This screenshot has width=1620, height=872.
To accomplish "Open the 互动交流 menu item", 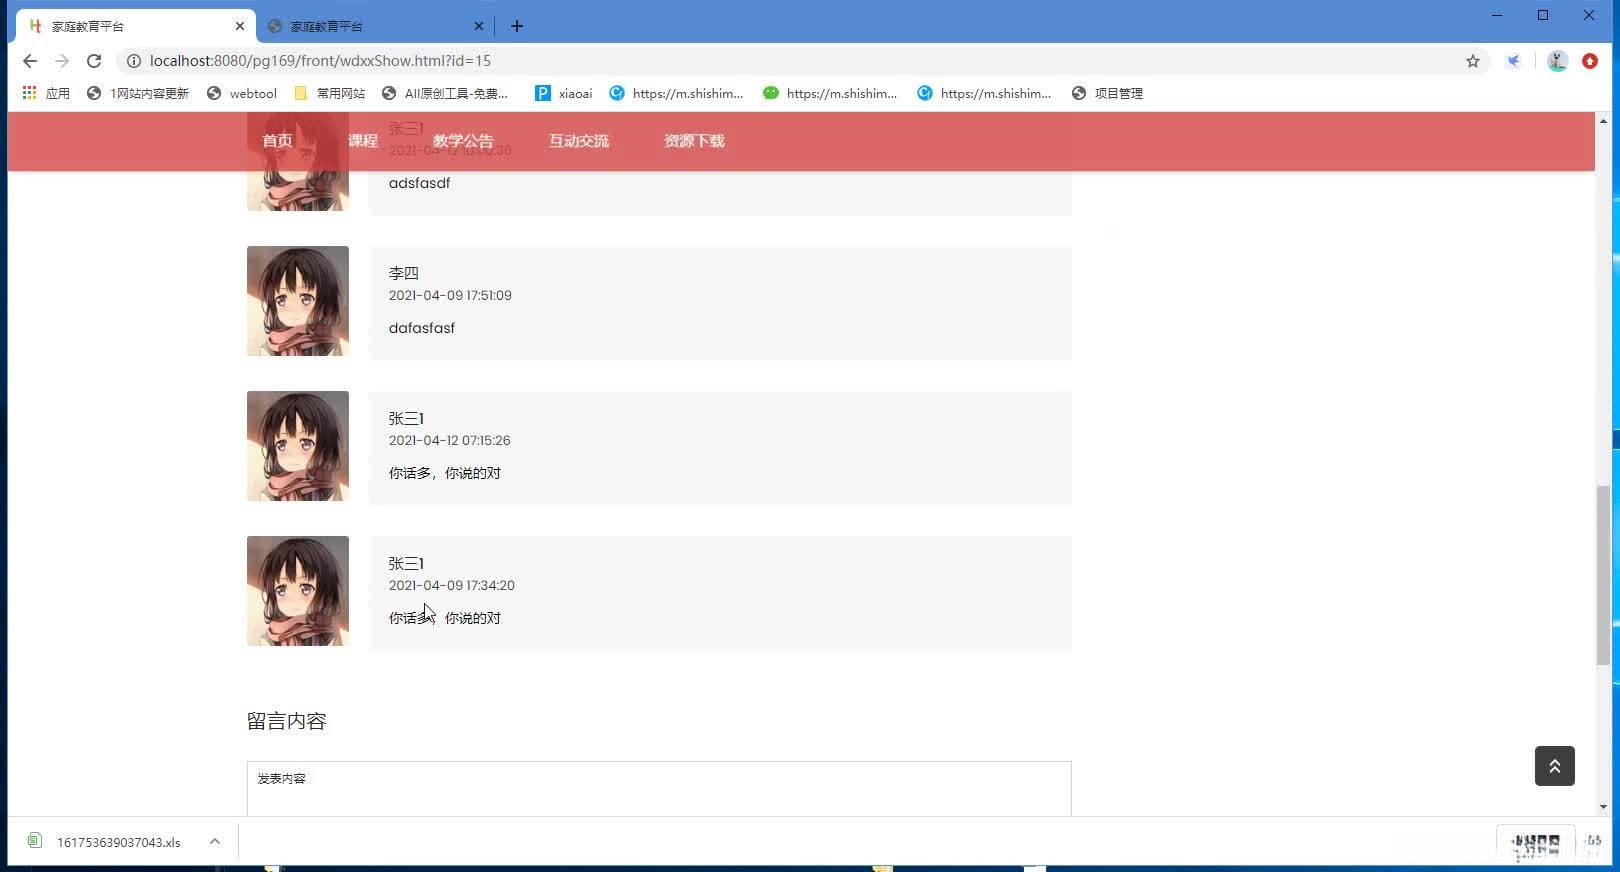I will click(579, 141).
